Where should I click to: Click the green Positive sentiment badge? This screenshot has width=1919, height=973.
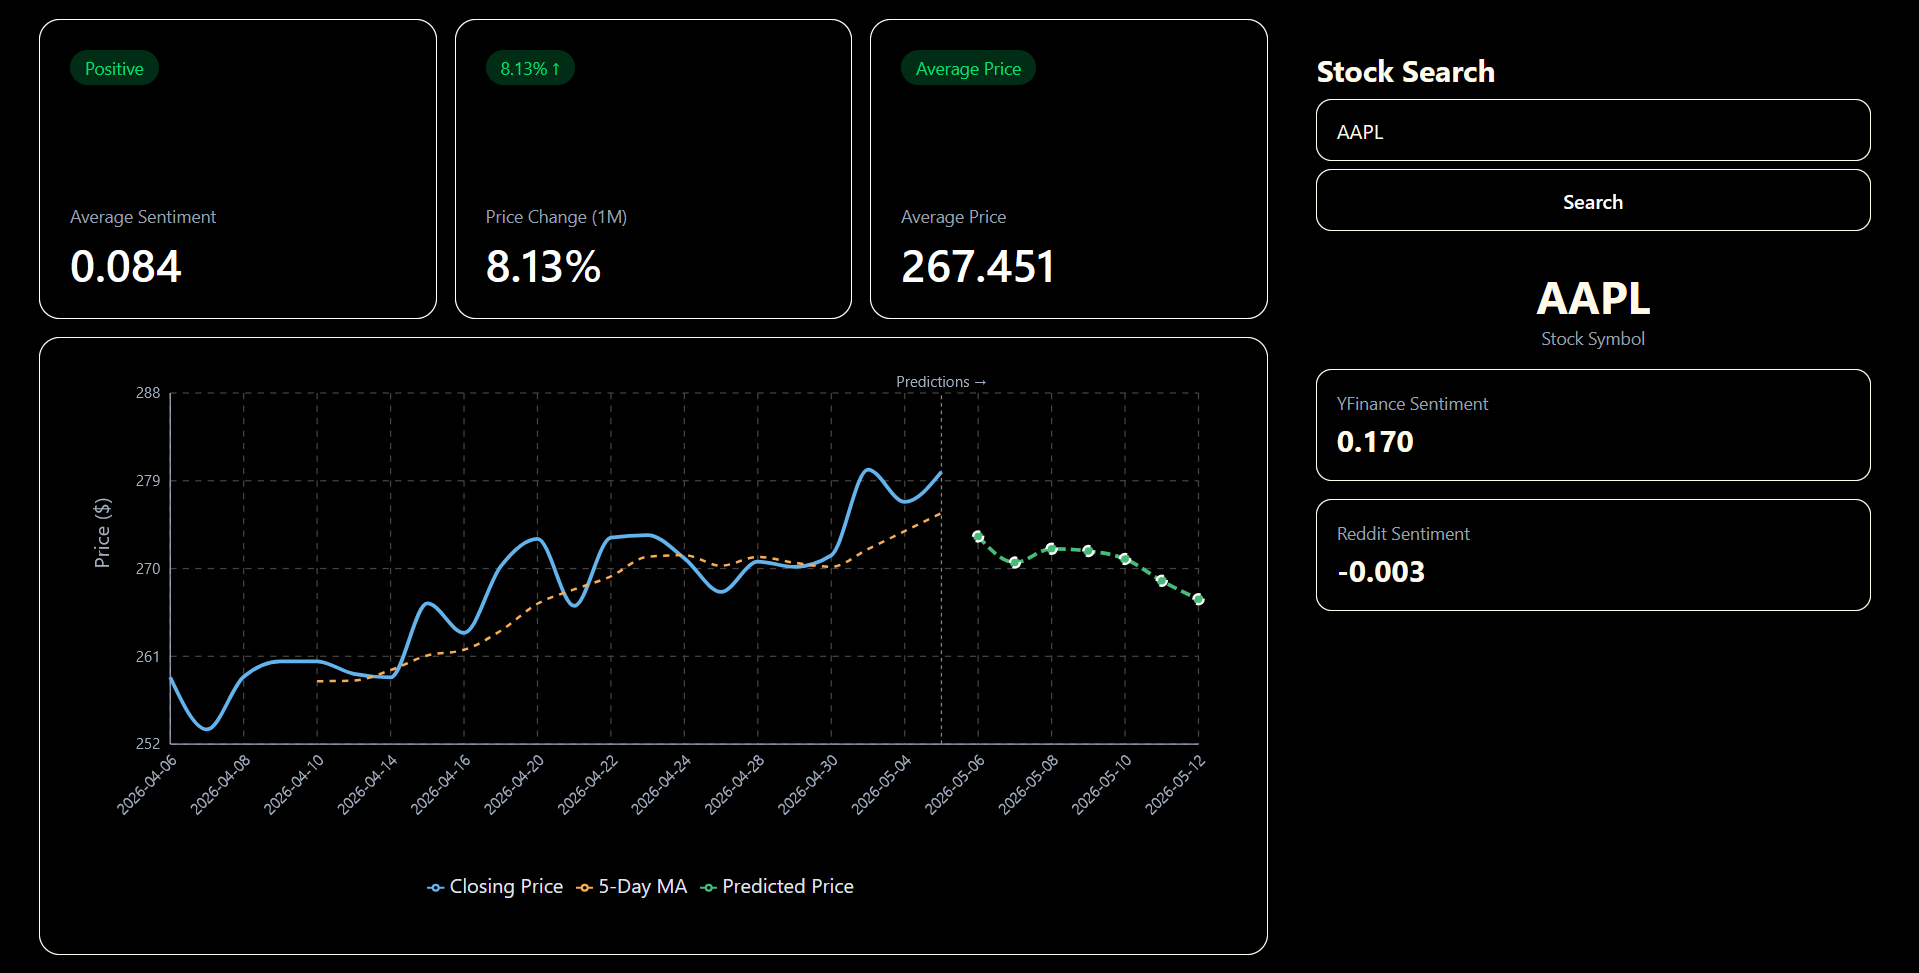tap(114, 68)
